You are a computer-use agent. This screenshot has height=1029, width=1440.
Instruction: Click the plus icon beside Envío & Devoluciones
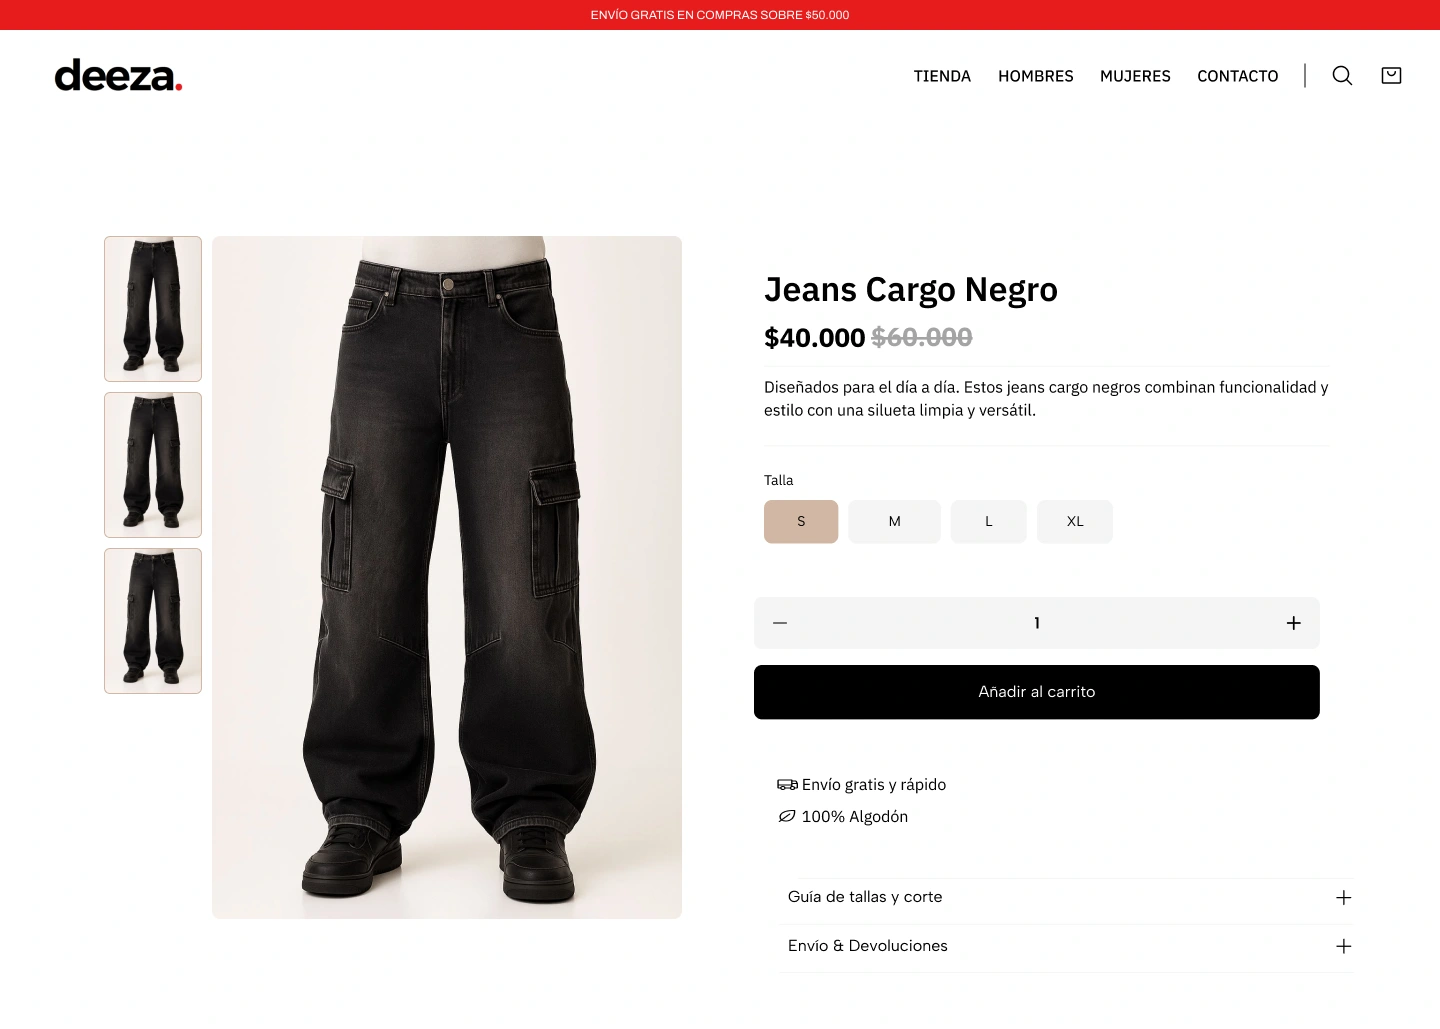[x=1344, y=946]
